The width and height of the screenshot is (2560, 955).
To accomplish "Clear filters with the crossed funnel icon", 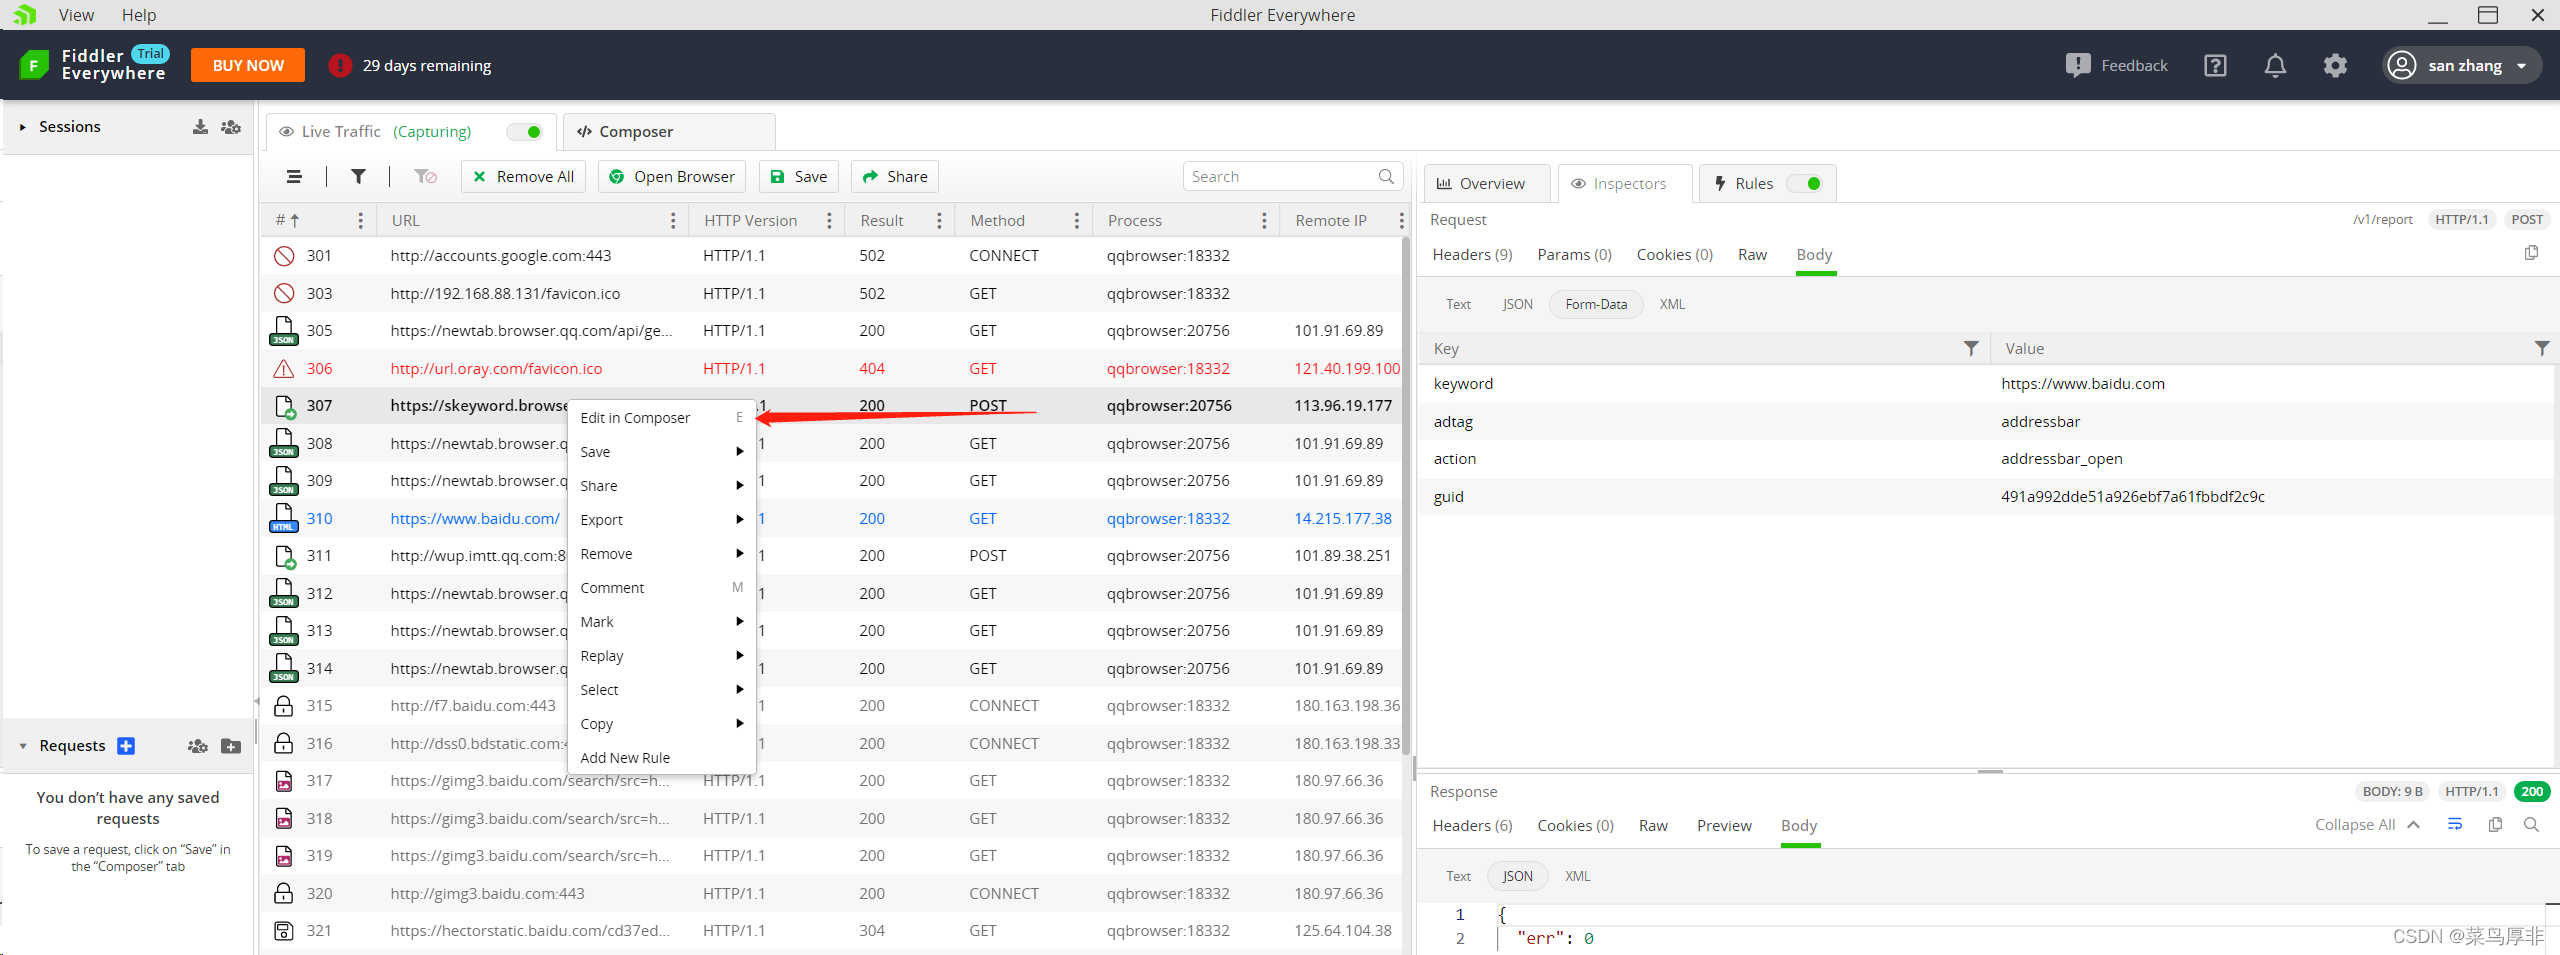I will tap(426, 177).
